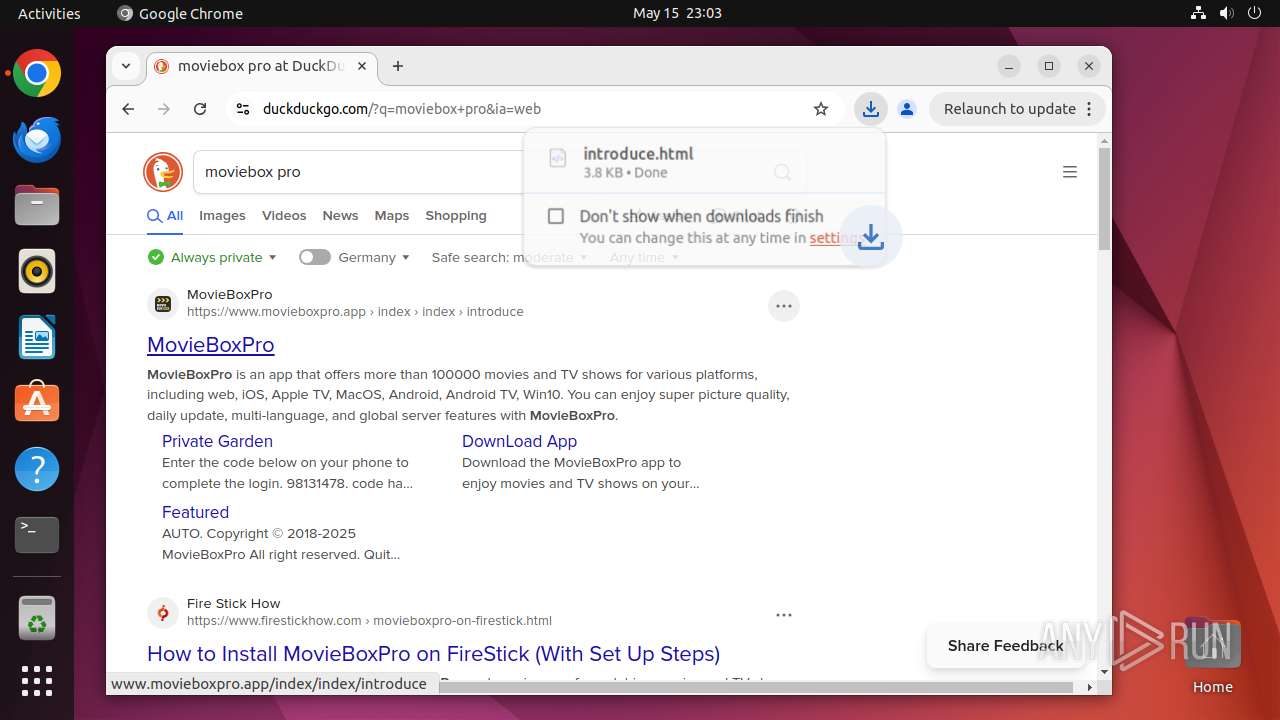Expand the Always private dropdown
This screenshot has height=720, width=1280.
point(212,257)
